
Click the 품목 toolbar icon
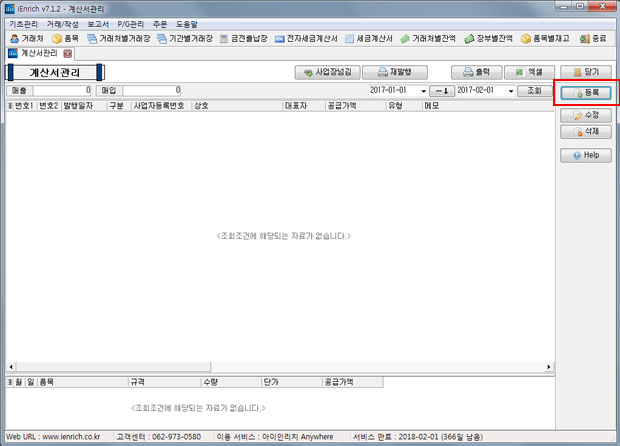65,38
